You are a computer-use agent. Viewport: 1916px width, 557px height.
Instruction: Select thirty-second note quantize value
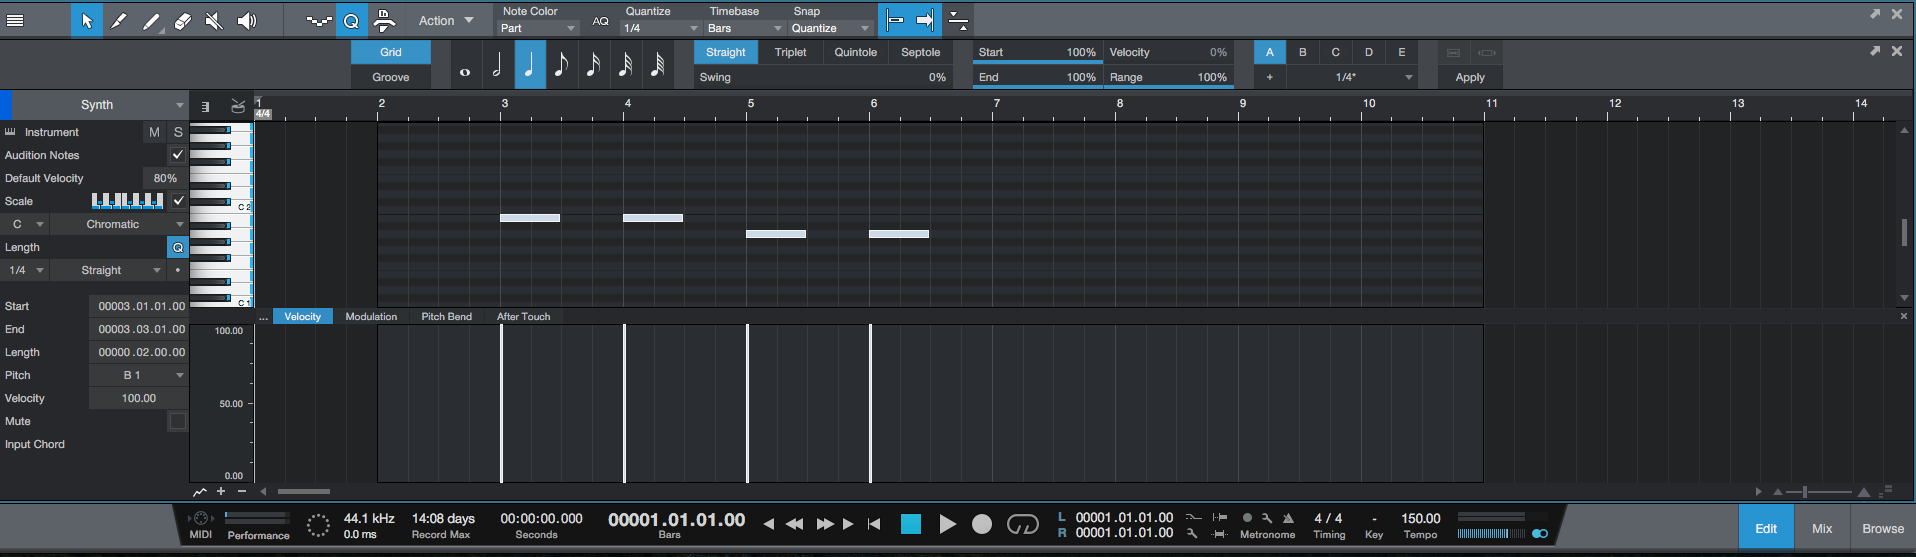625,65
